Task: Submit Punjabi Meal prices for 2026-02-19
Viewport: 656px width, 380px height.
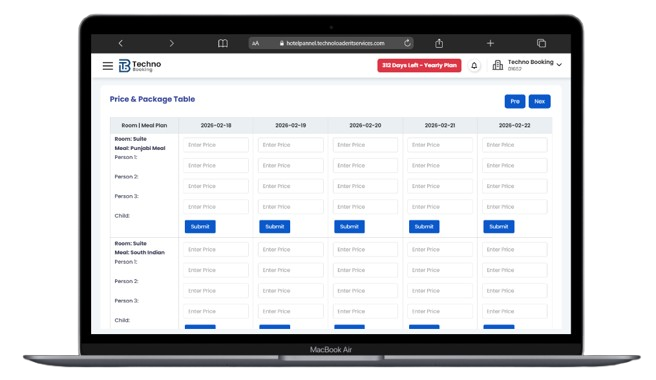Action: (274, 226)
